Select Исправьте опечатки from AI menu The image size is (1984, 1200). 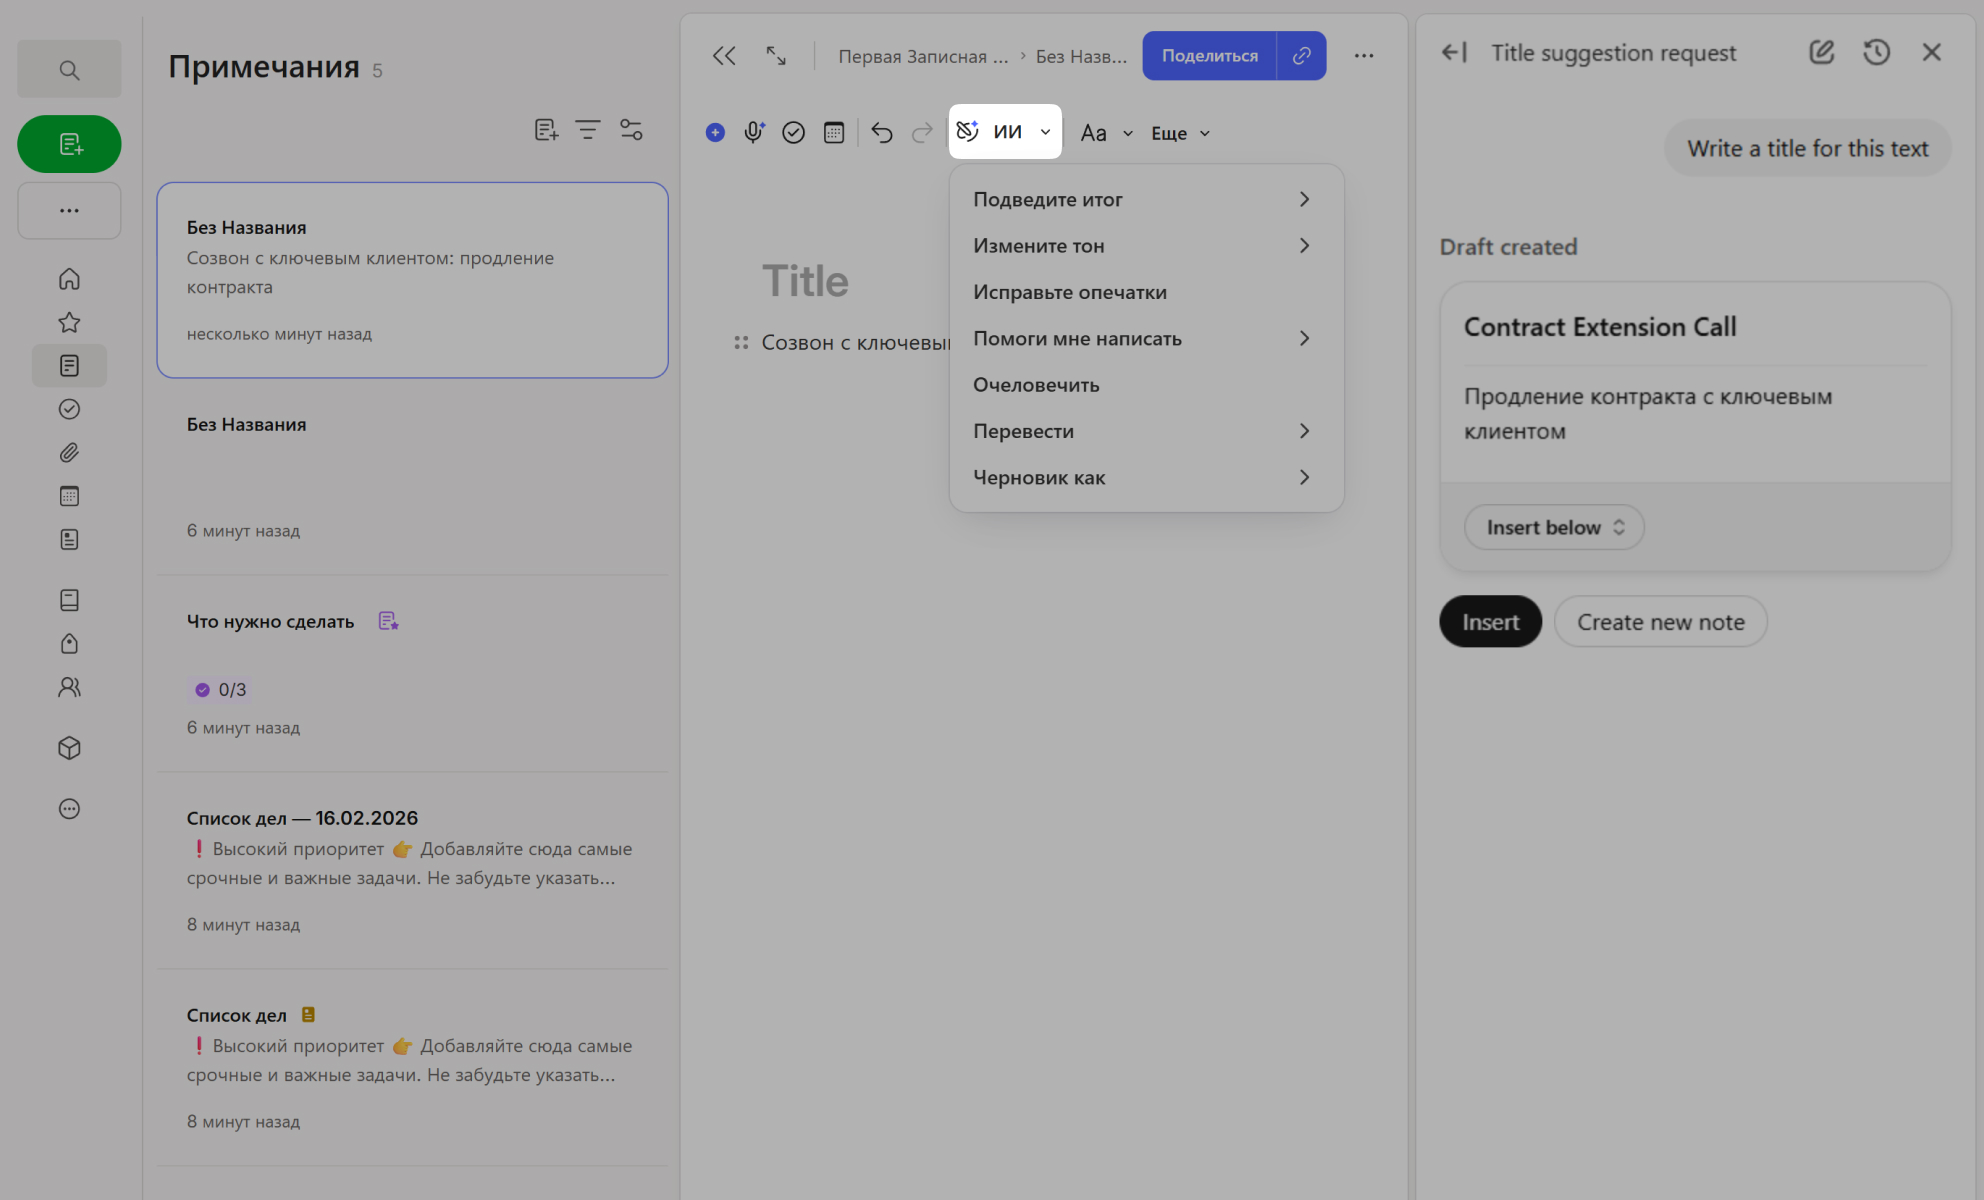pos(1069,292)
